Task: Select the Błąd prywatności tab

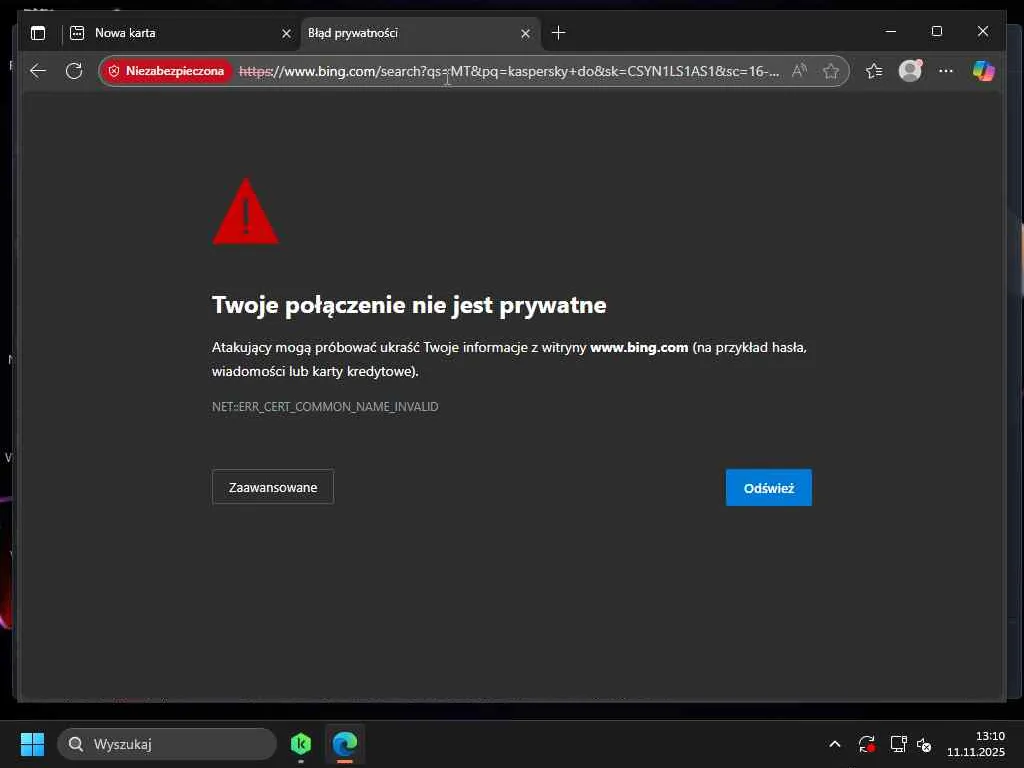Action: pos(420,33)
